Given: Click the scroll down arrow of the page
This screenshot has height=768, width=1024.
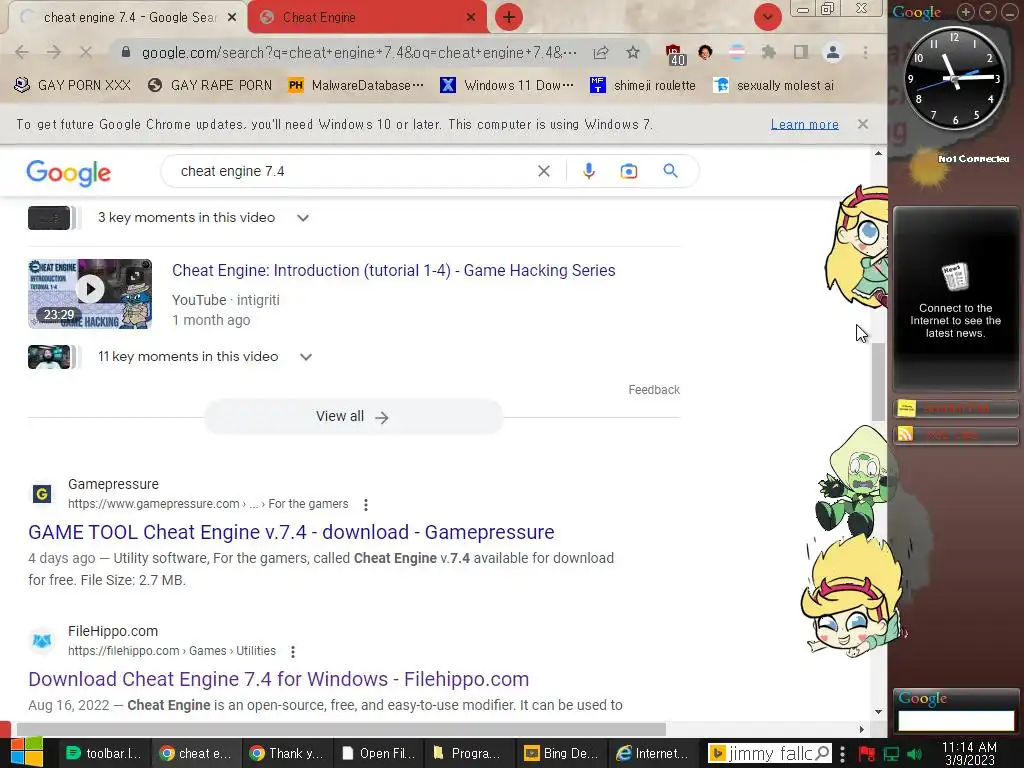Looking at the screenshot, I should (x=878, y=712).
